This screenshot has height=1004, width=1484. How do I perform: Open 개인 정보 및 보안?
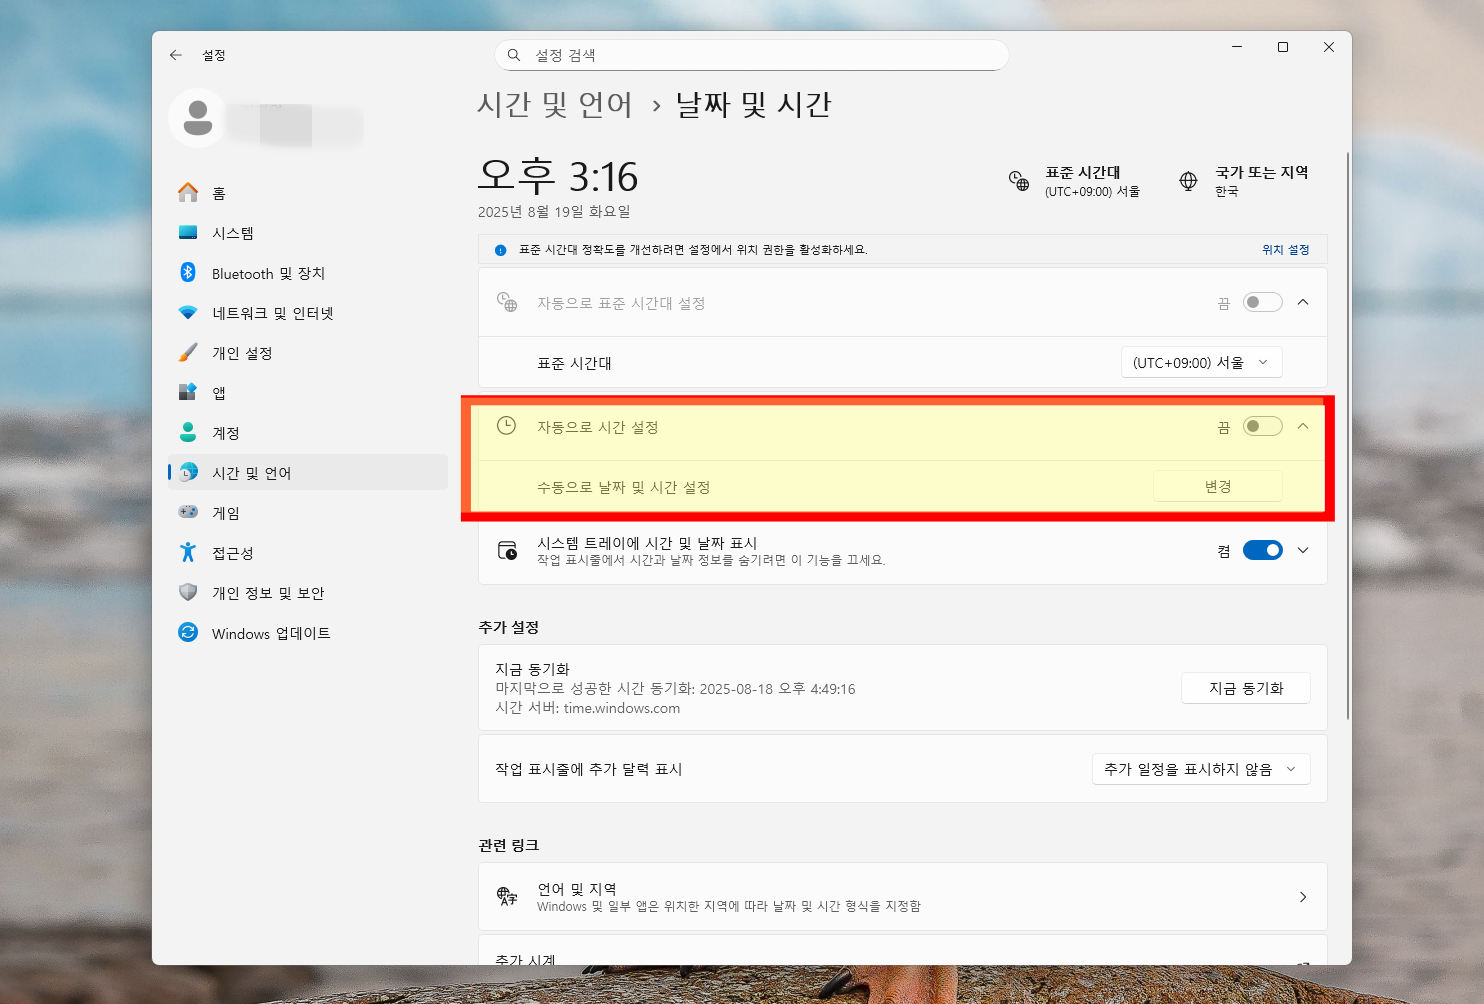coord(308,592)
